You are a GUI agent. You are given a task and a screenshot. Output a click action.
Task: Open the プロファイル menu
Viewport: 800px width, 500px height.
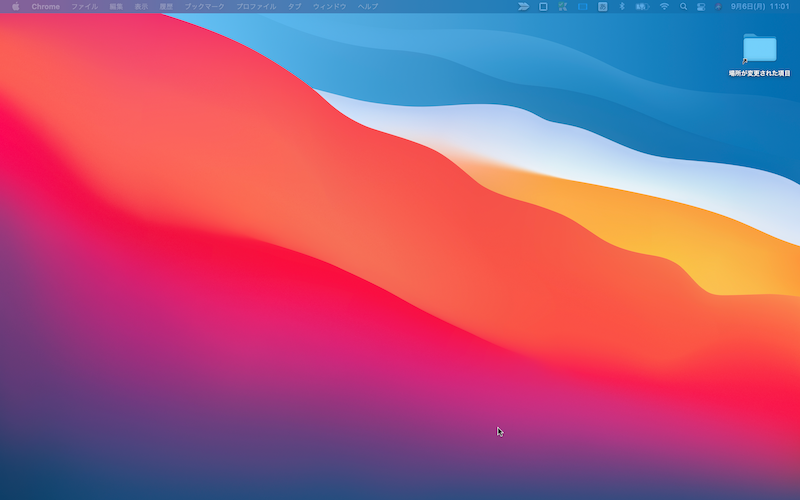click(256, 7)
